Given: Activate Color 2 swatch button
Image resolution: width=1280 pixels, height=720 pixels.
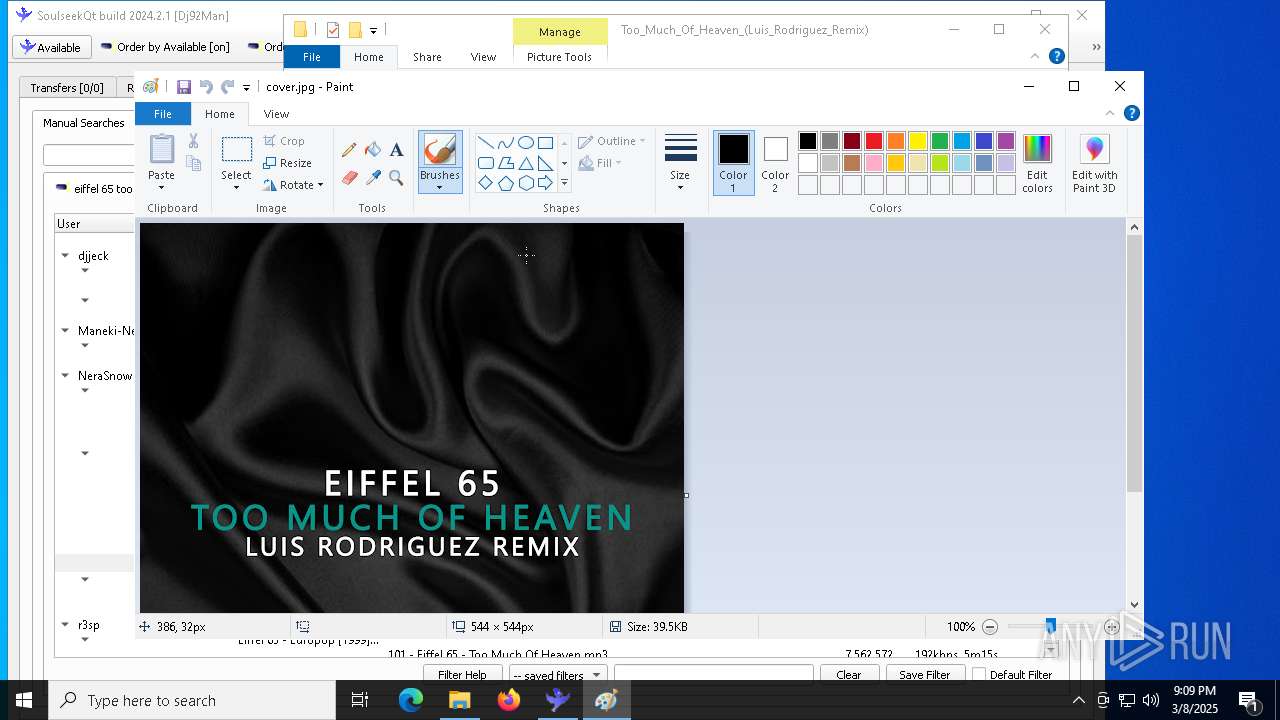Looking at the screenshot, I should tap(775, 164).
